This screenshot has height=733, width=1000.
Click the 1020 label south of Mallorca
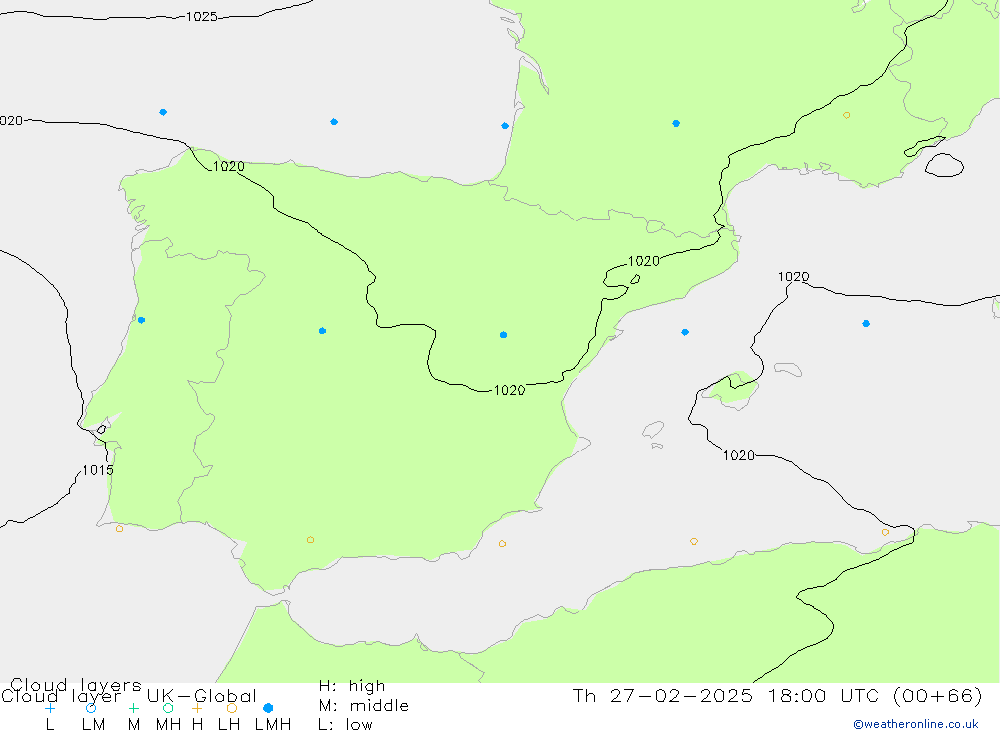tap(739, 455)
